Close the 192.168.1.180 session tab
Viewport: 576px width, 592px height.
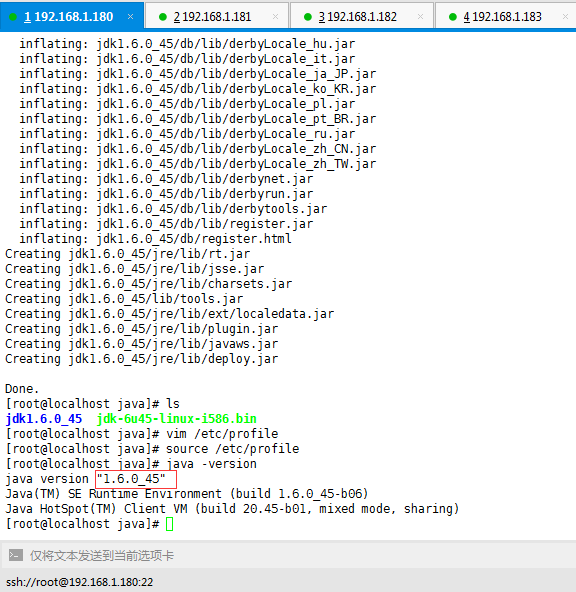[131, 17]
